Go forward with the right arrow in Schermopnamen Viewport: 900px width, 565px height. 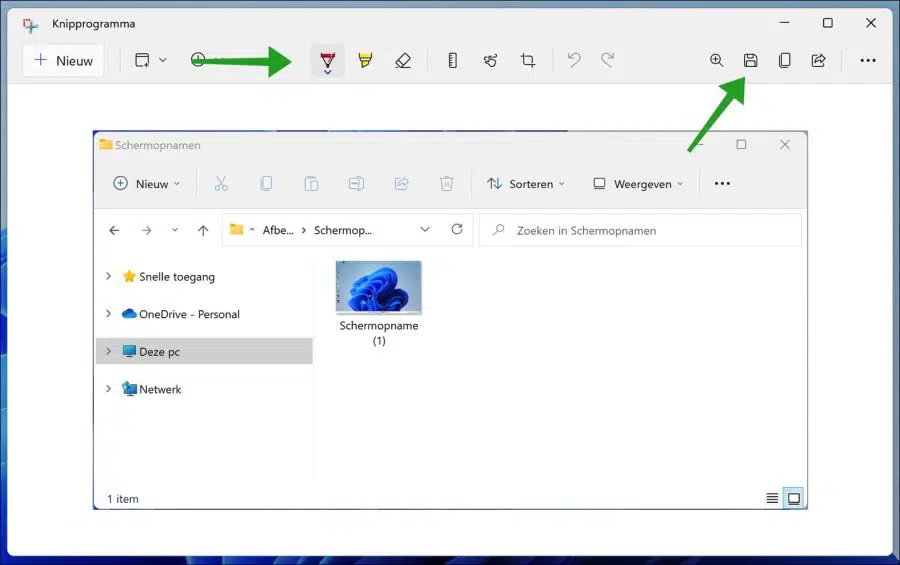[x=146, y=230]
